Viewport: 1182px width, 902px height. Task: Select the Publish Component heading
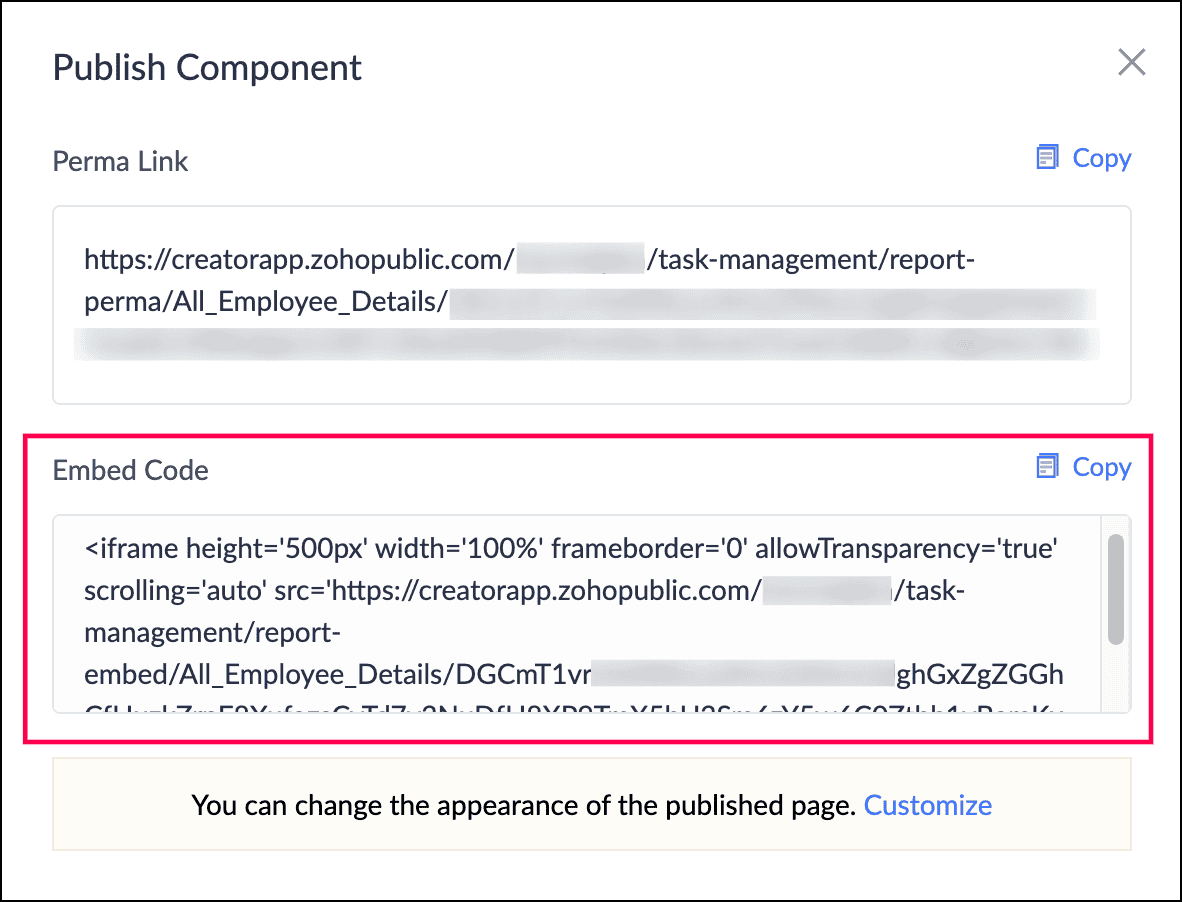tap(207, 68)
